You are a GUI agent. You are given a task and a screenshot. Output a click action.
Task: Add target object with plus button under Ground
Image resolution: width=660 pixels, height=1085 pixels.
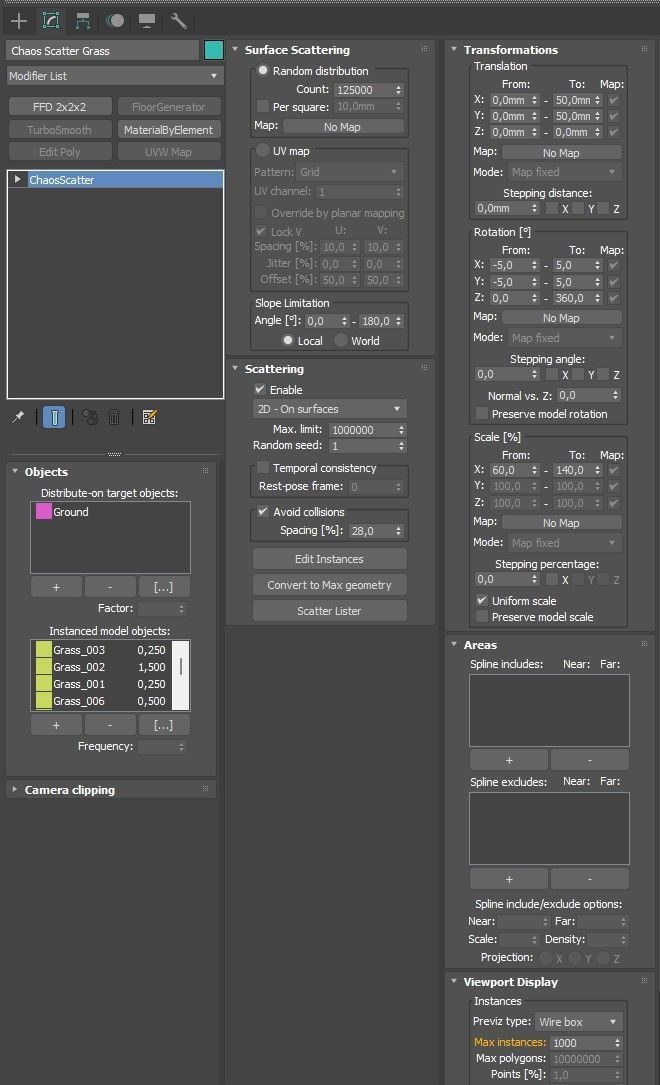[56, 587]
